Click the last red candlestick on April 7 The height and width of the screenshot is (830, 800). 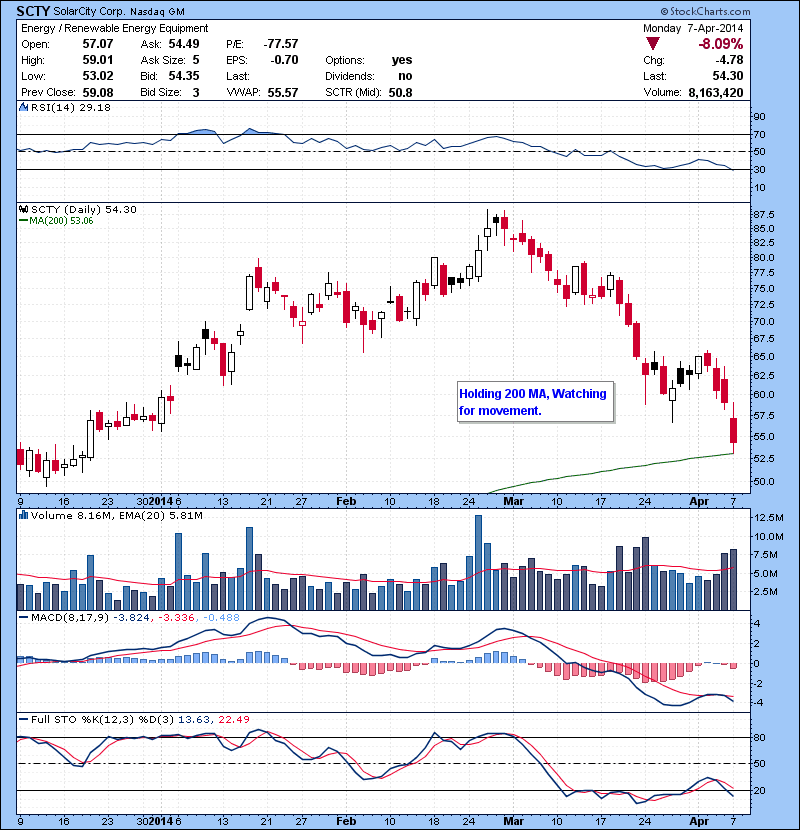(x=733, y=430)
